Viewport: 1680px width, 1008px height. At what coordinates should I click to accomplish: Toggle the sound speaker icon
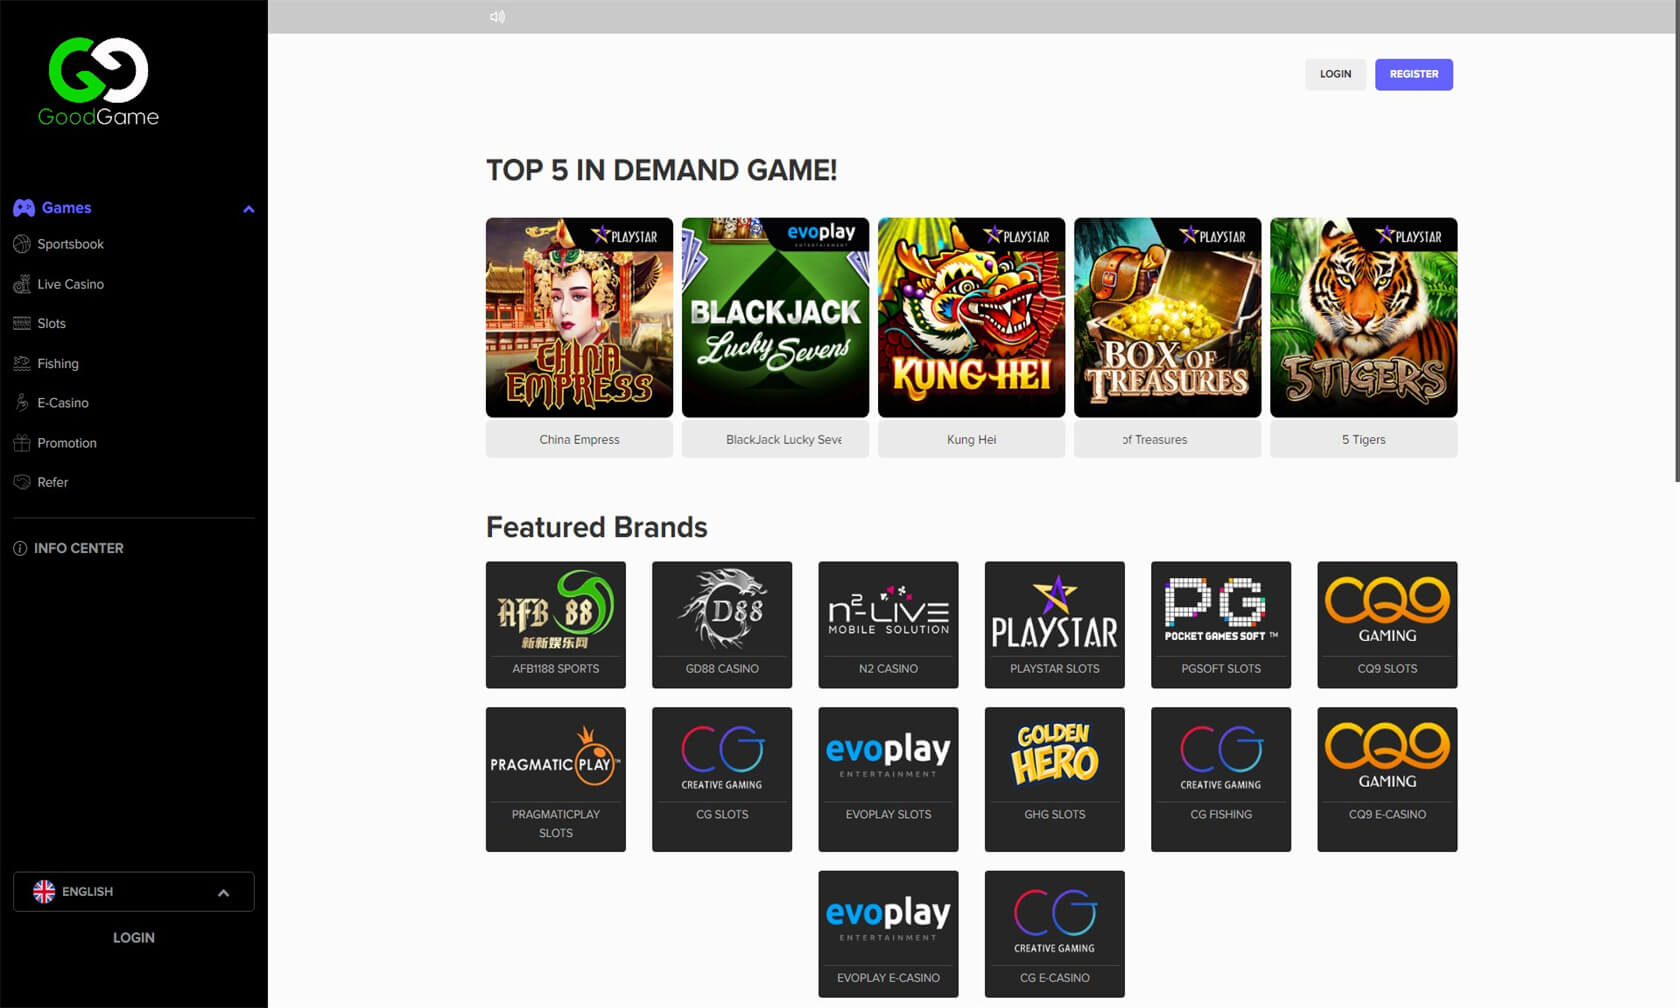coord(497,17)
